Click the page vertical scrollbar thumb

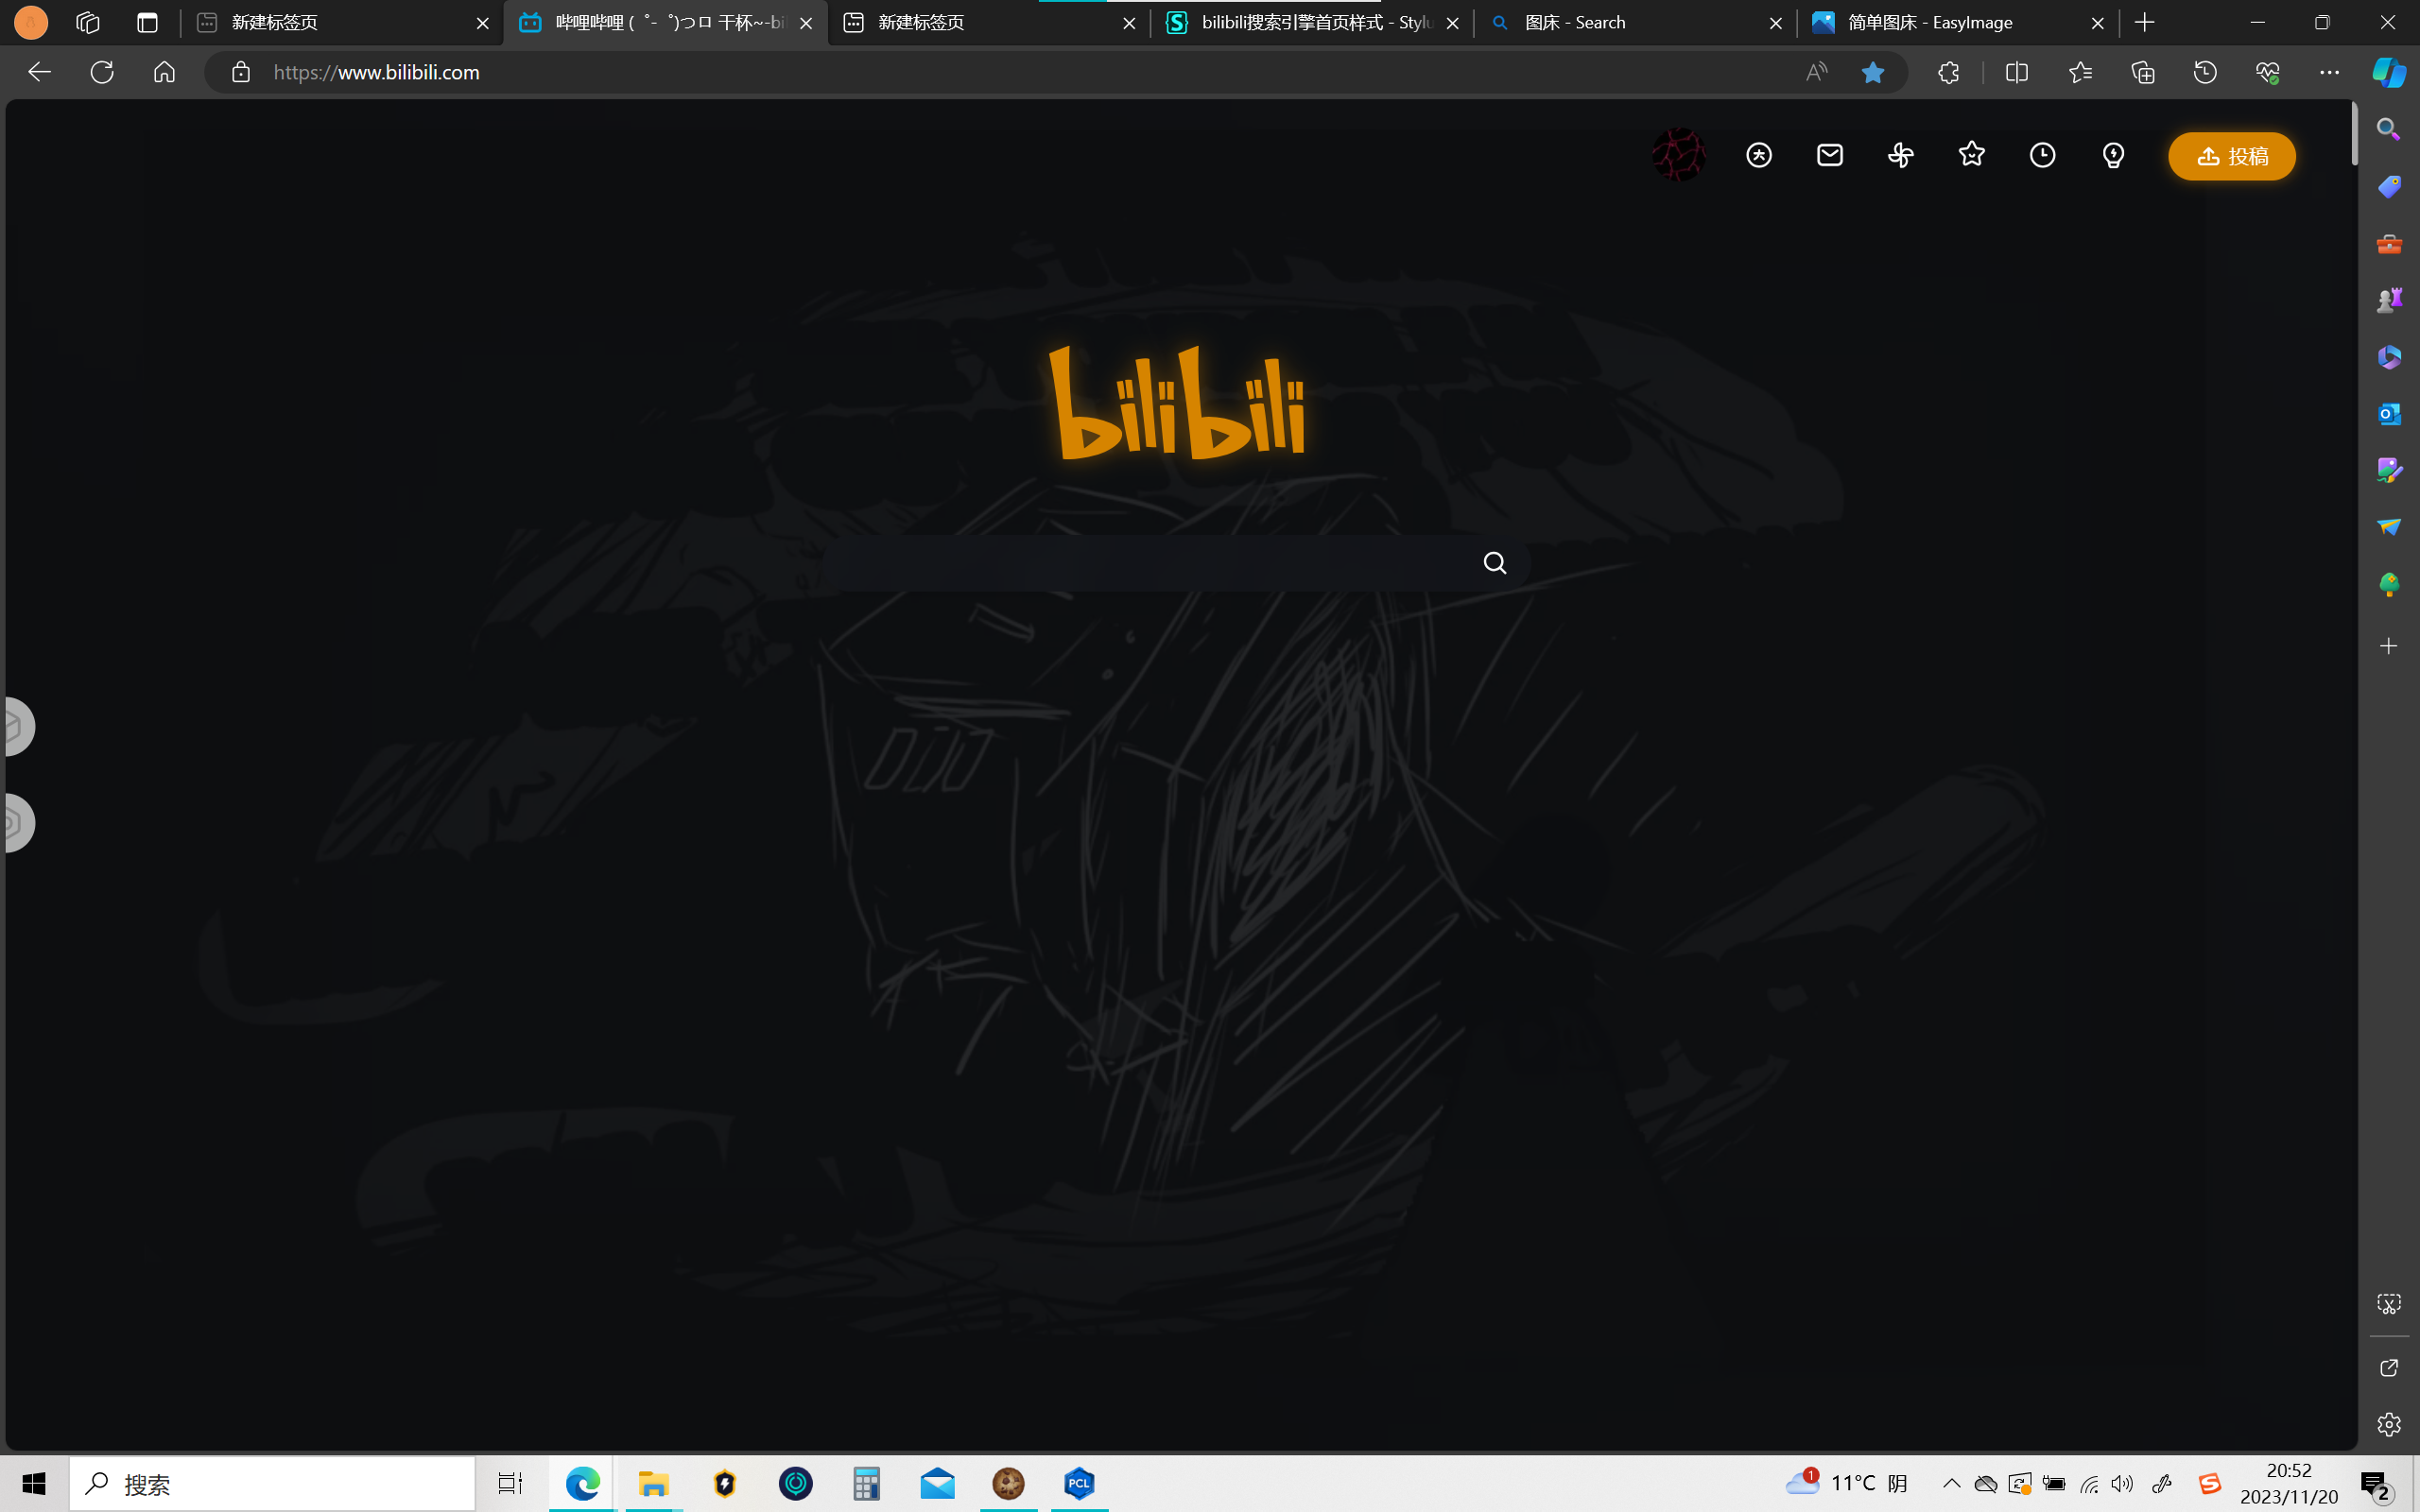click(x=2354, y=135)
